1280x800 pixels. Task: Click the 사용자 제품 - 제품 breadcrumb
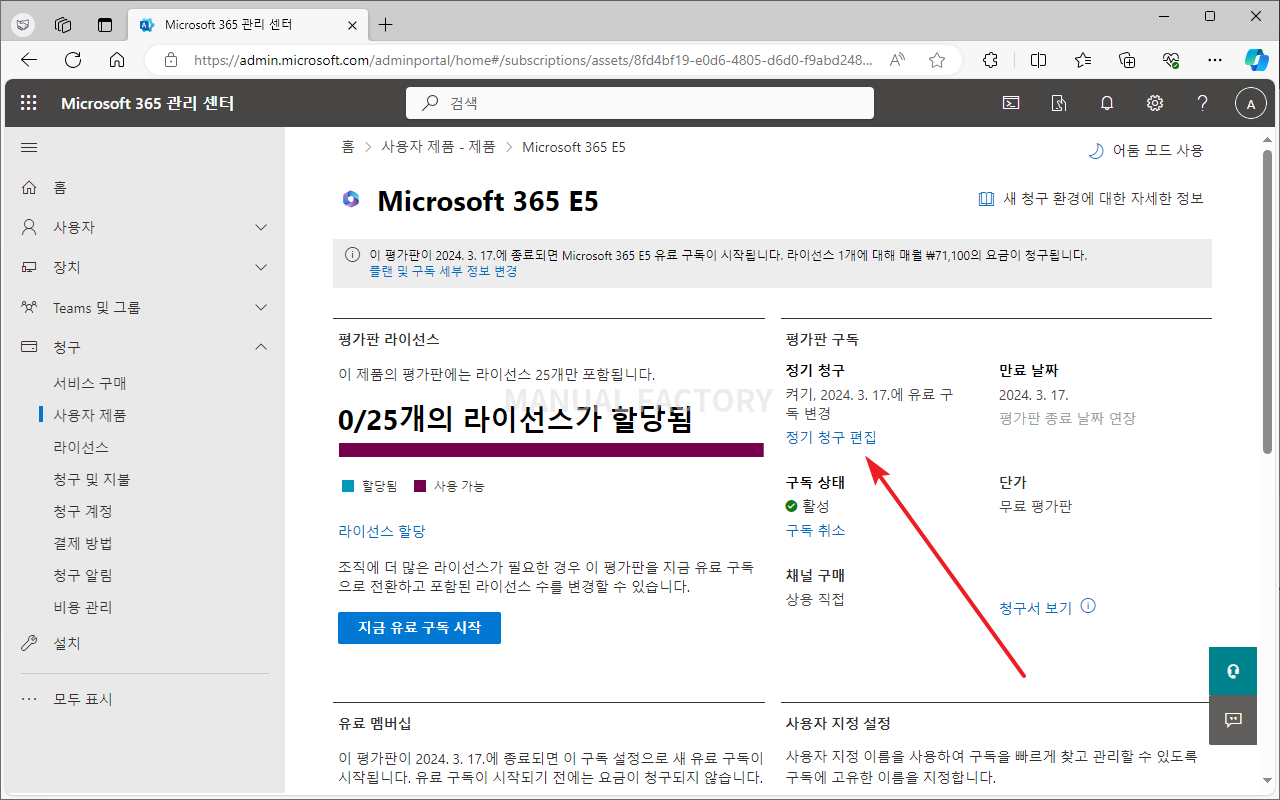[x=438, y=147]
